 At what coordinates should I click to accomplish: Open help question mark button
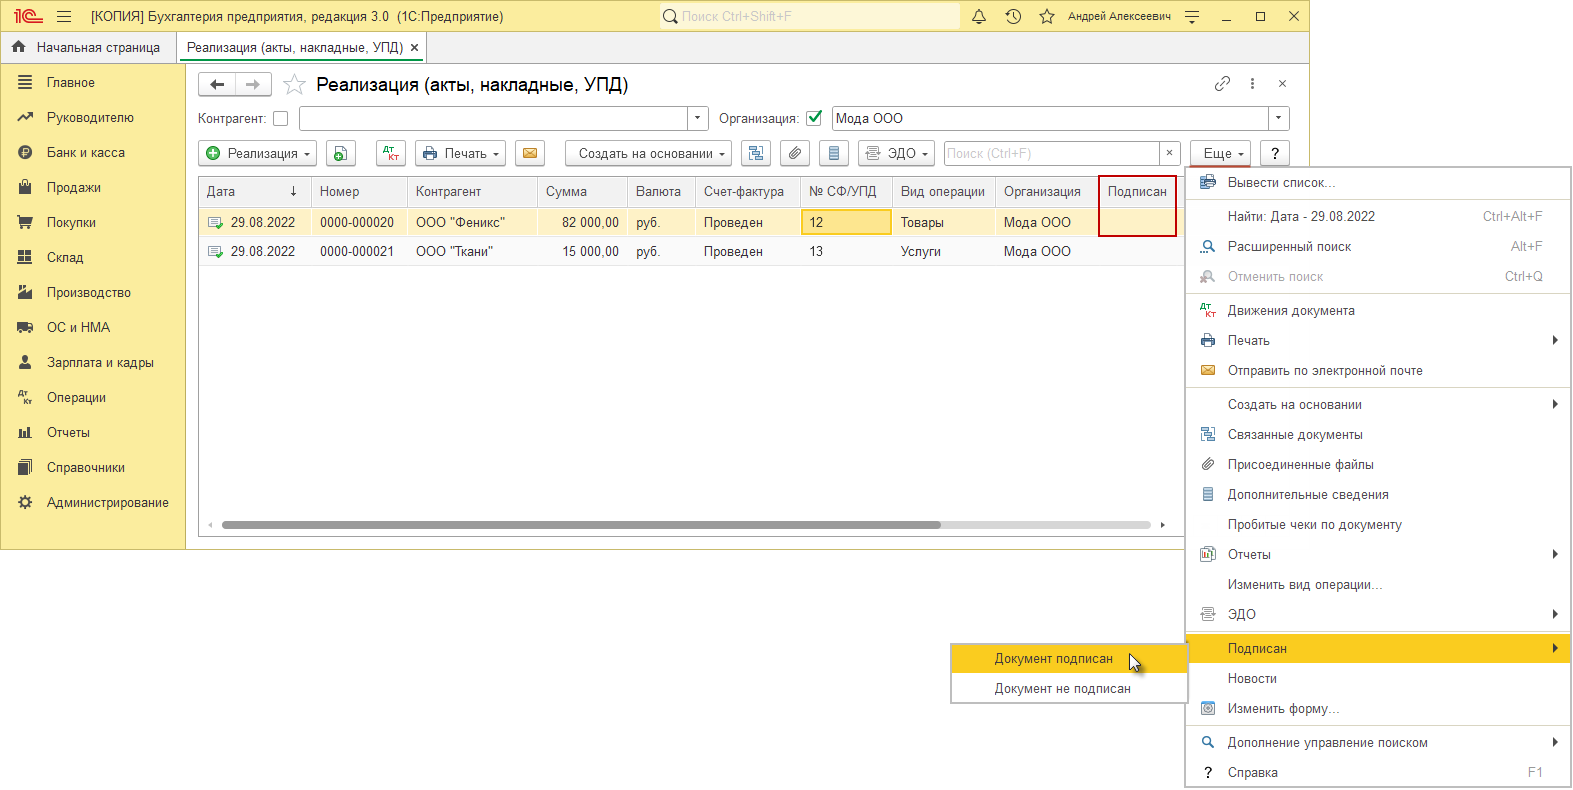click(x=1275, y=153)
